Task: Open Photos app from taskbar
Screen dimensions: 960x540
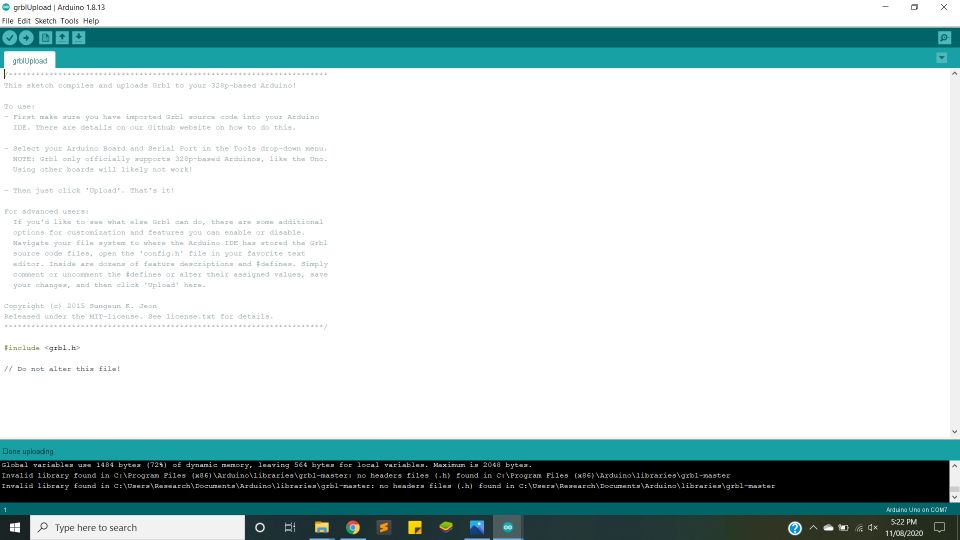Action: [477, 527]
